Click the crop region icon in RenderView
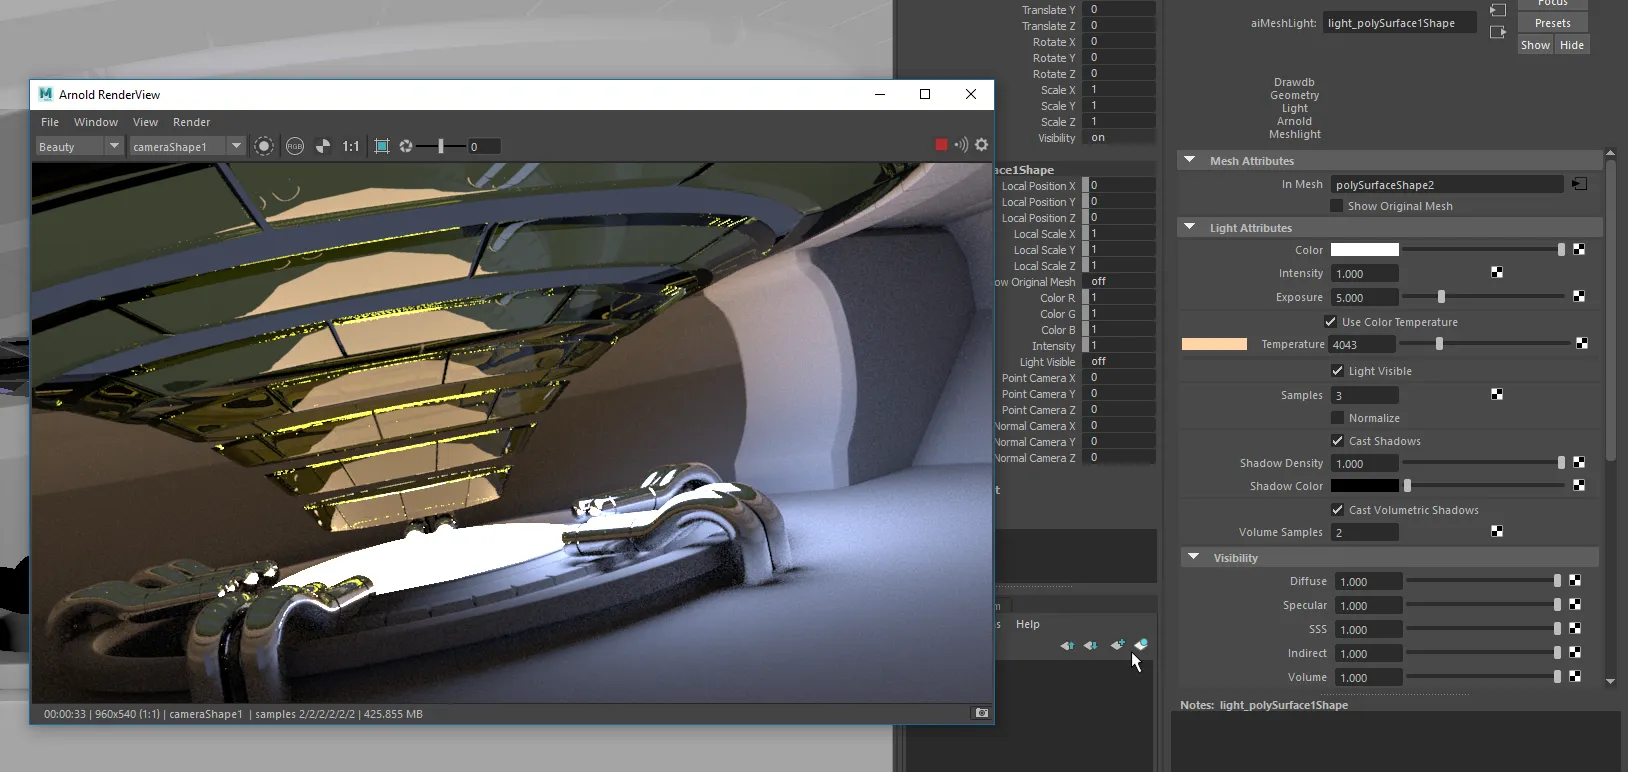 pos(382,146)
